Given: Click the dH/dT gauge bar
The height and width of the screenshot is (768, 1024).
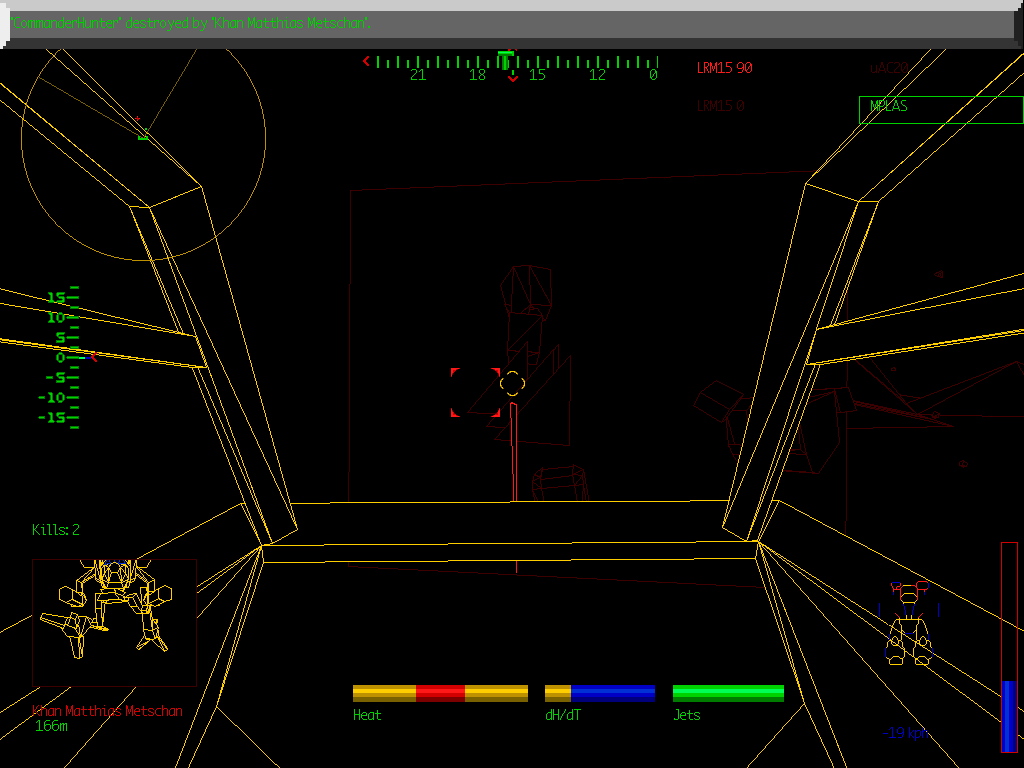Looking at the screenshot, I should click(599, 693).
